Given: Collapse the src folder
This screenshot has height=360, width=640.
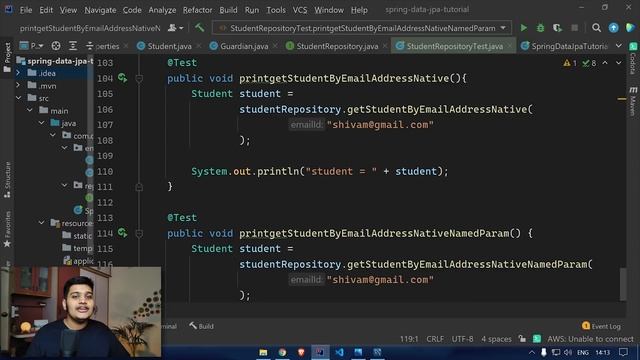Looking at the screenshot, I should tap(18, 98).
